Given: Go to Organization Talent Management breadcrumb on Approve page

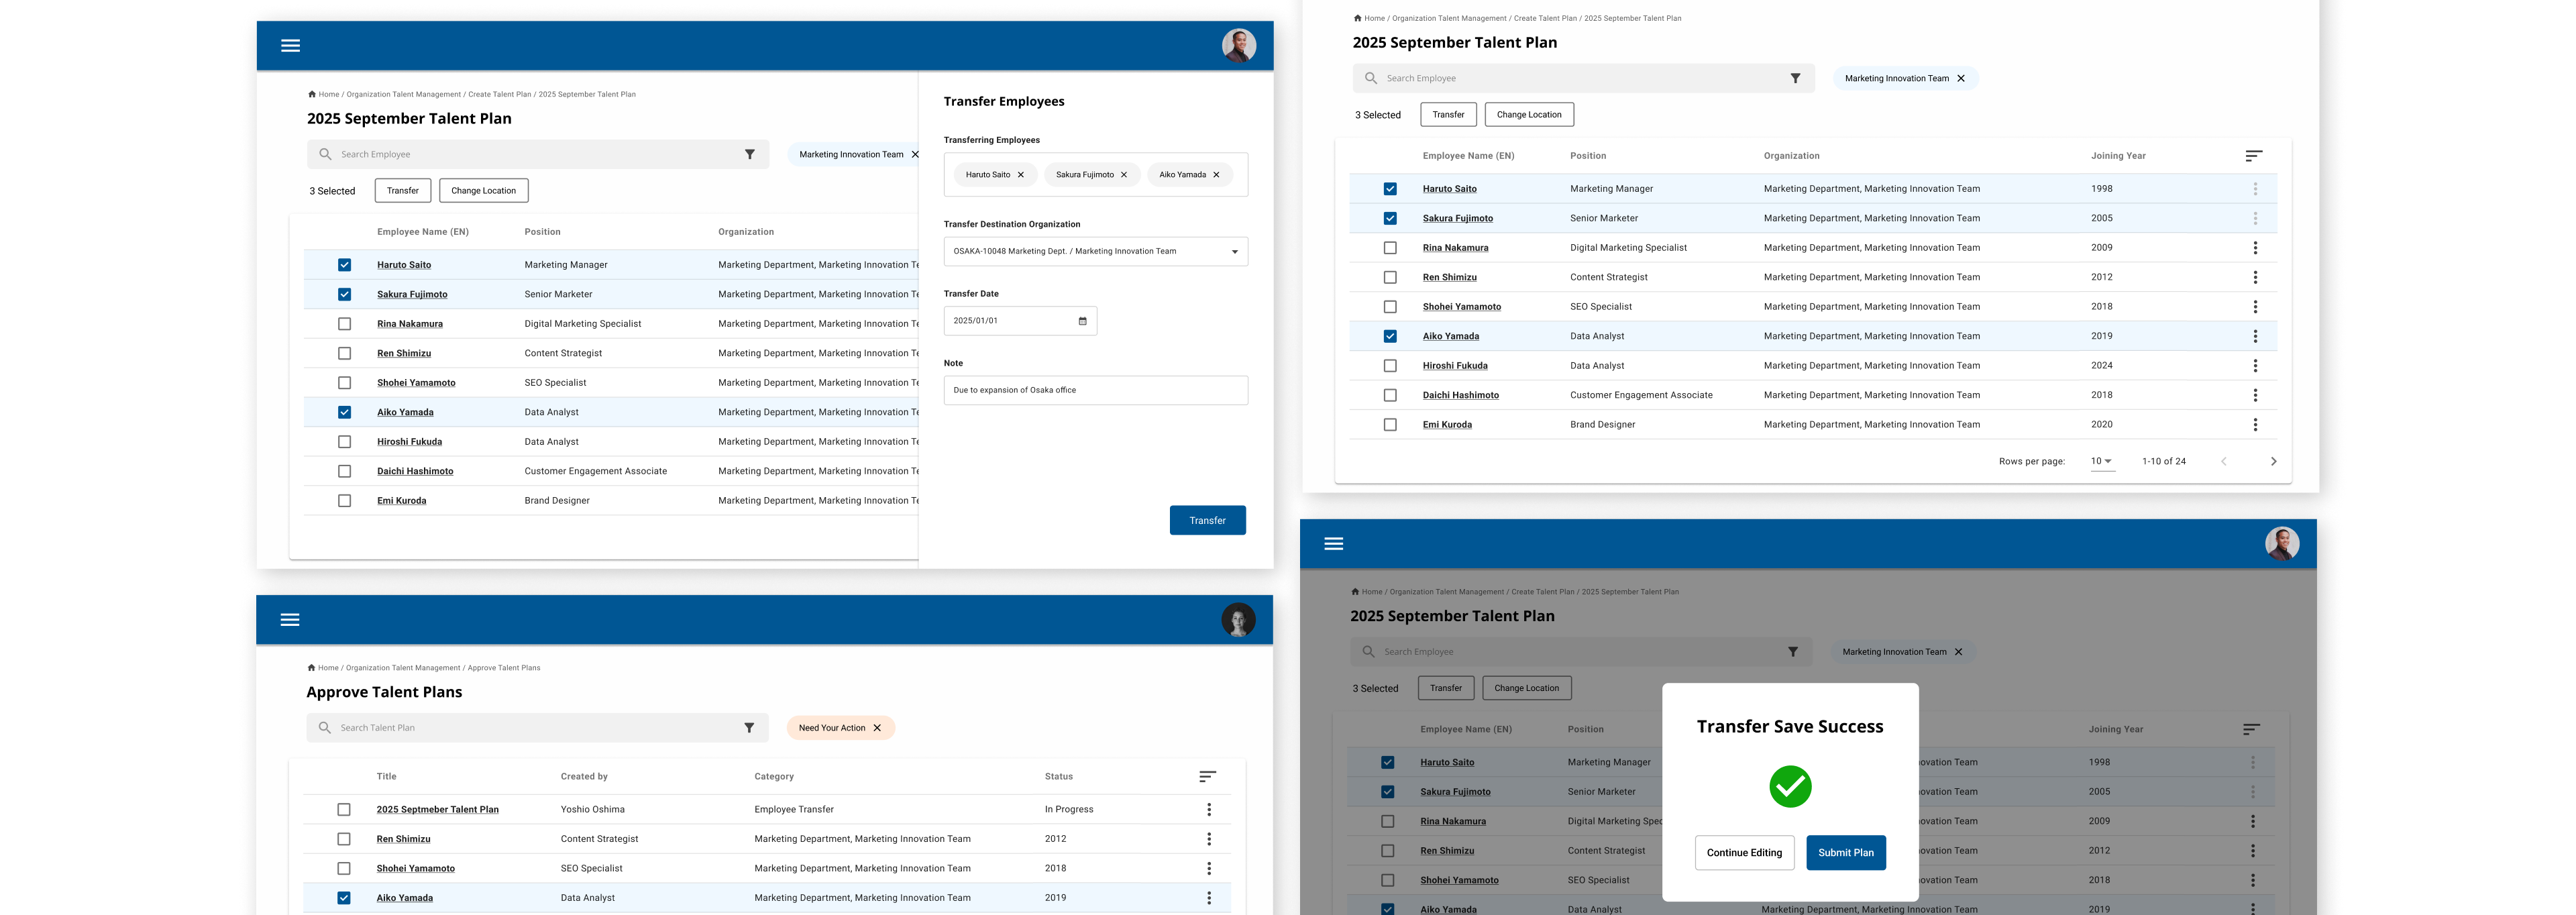Looking at the screenshot, I should [x=403, y=668].
